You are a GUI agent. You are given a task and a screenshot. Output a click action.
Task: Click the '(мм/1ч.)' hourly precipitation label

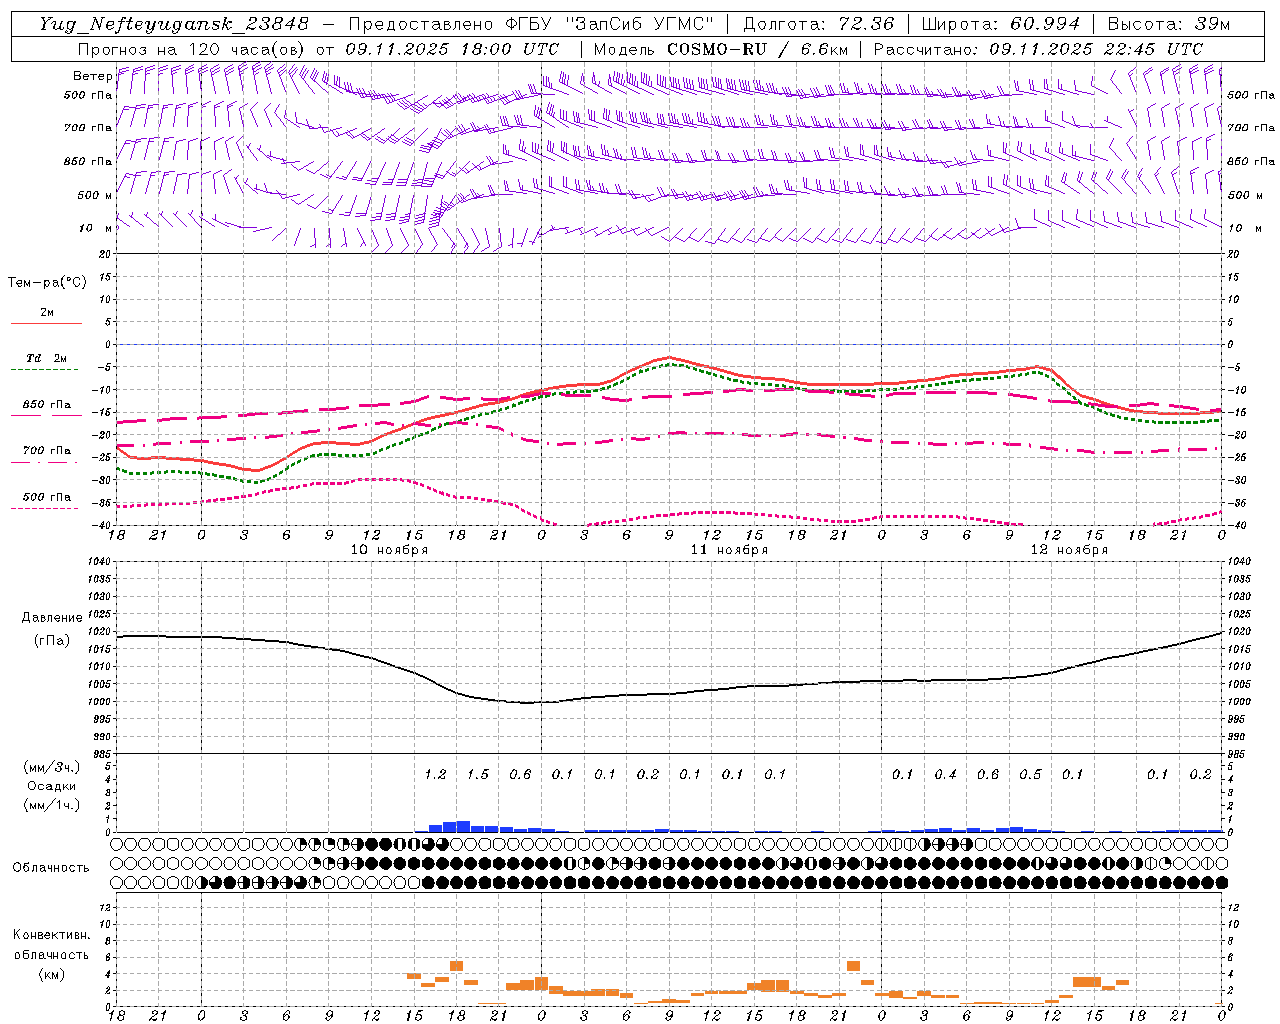pyautogui.click(x=51, y=805)
